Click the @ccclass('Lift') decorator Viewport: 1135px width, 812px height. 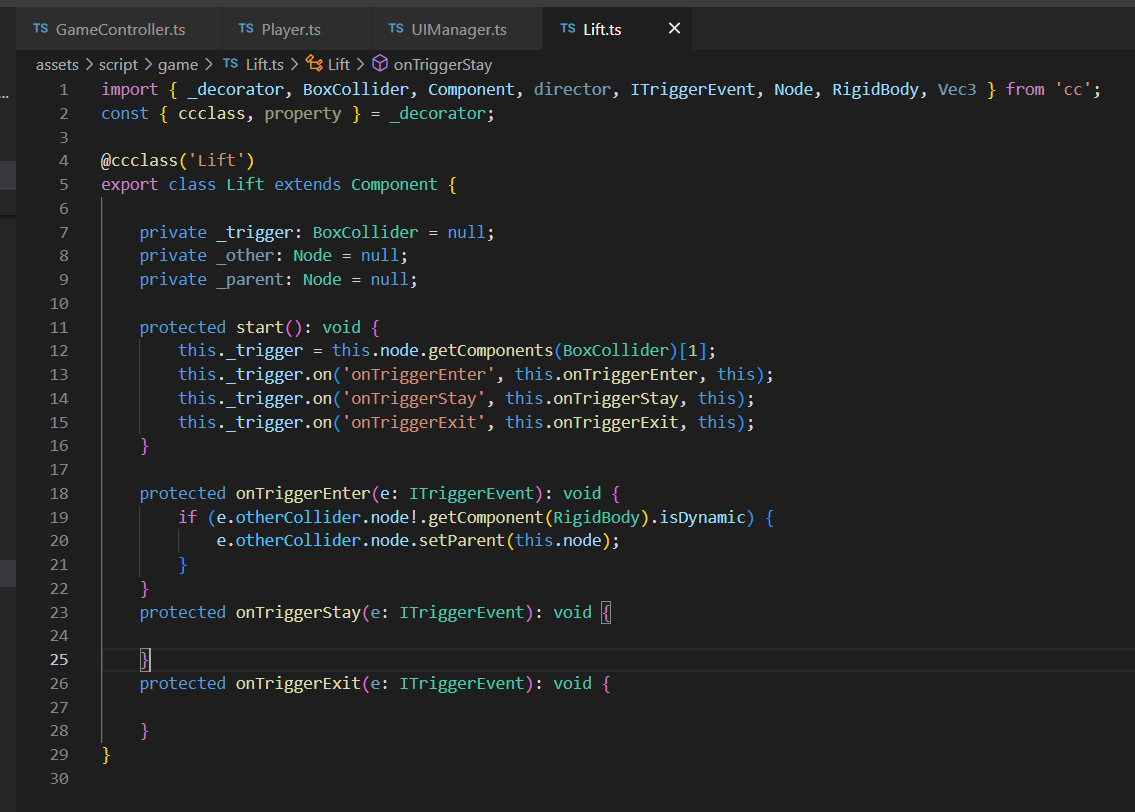tap(177, 161)
